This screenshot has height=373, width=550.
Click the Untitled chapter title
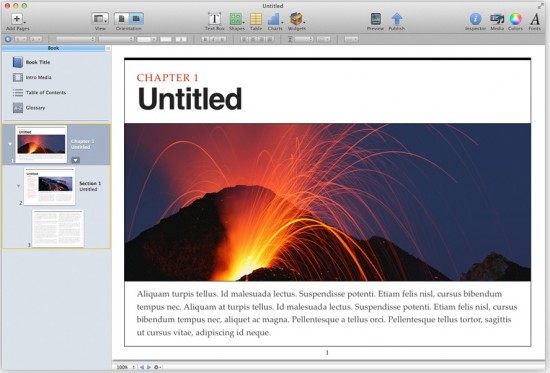tap(190, 99)
